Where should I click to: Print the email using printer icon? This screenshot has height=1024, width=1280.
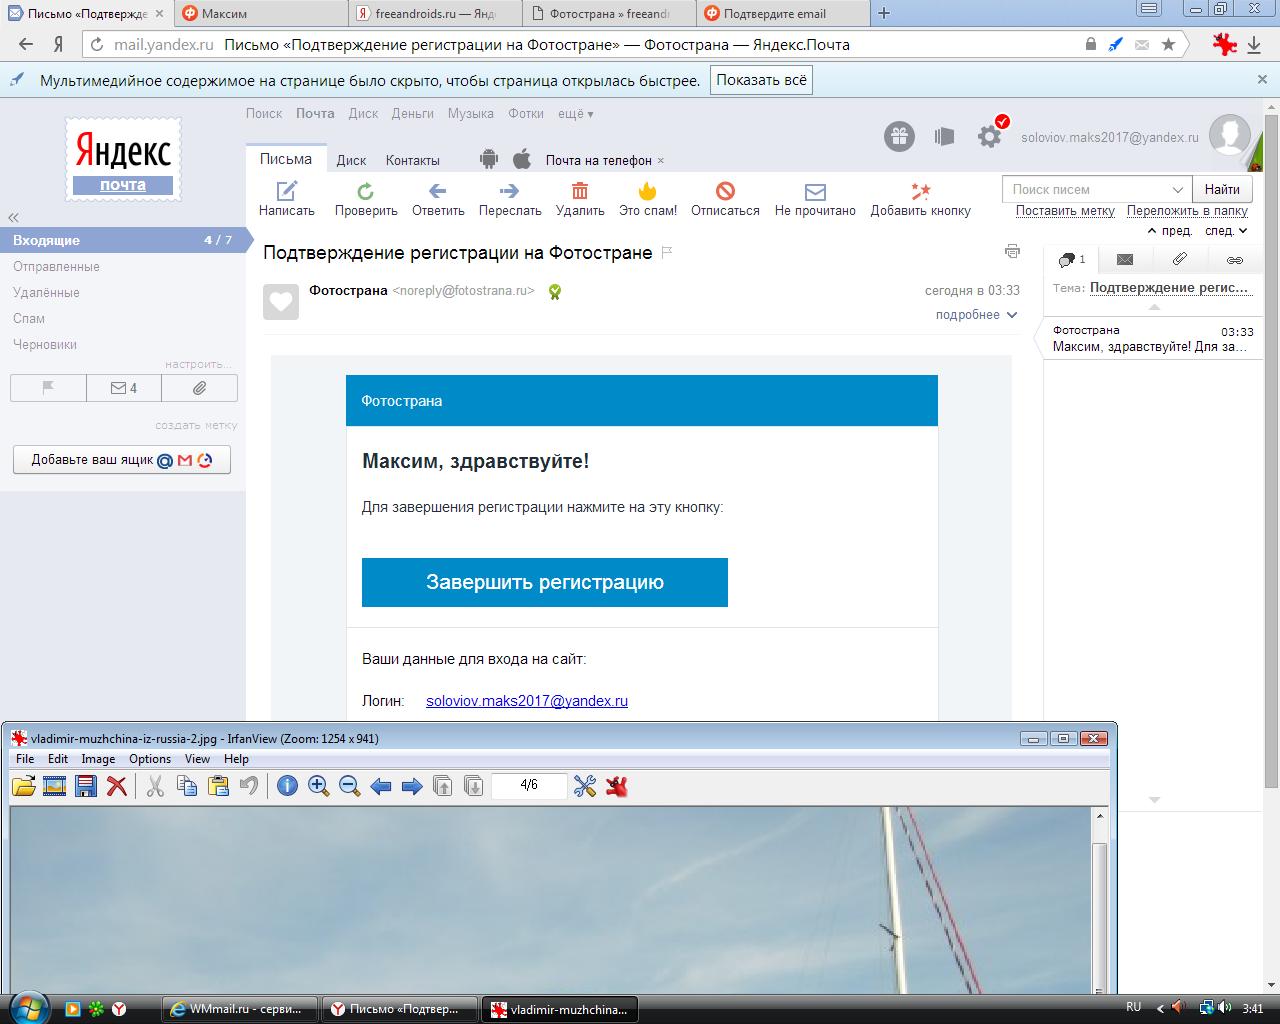click(x=1012, y=251)
